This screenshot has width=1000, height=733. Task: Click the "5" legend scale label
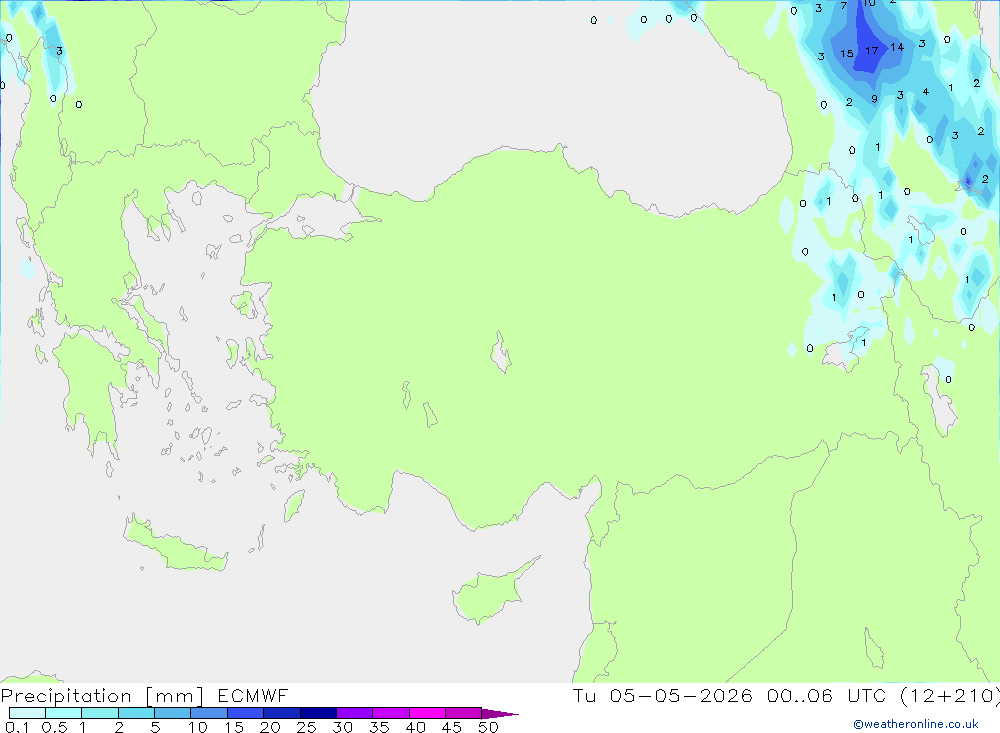(155, 727)
